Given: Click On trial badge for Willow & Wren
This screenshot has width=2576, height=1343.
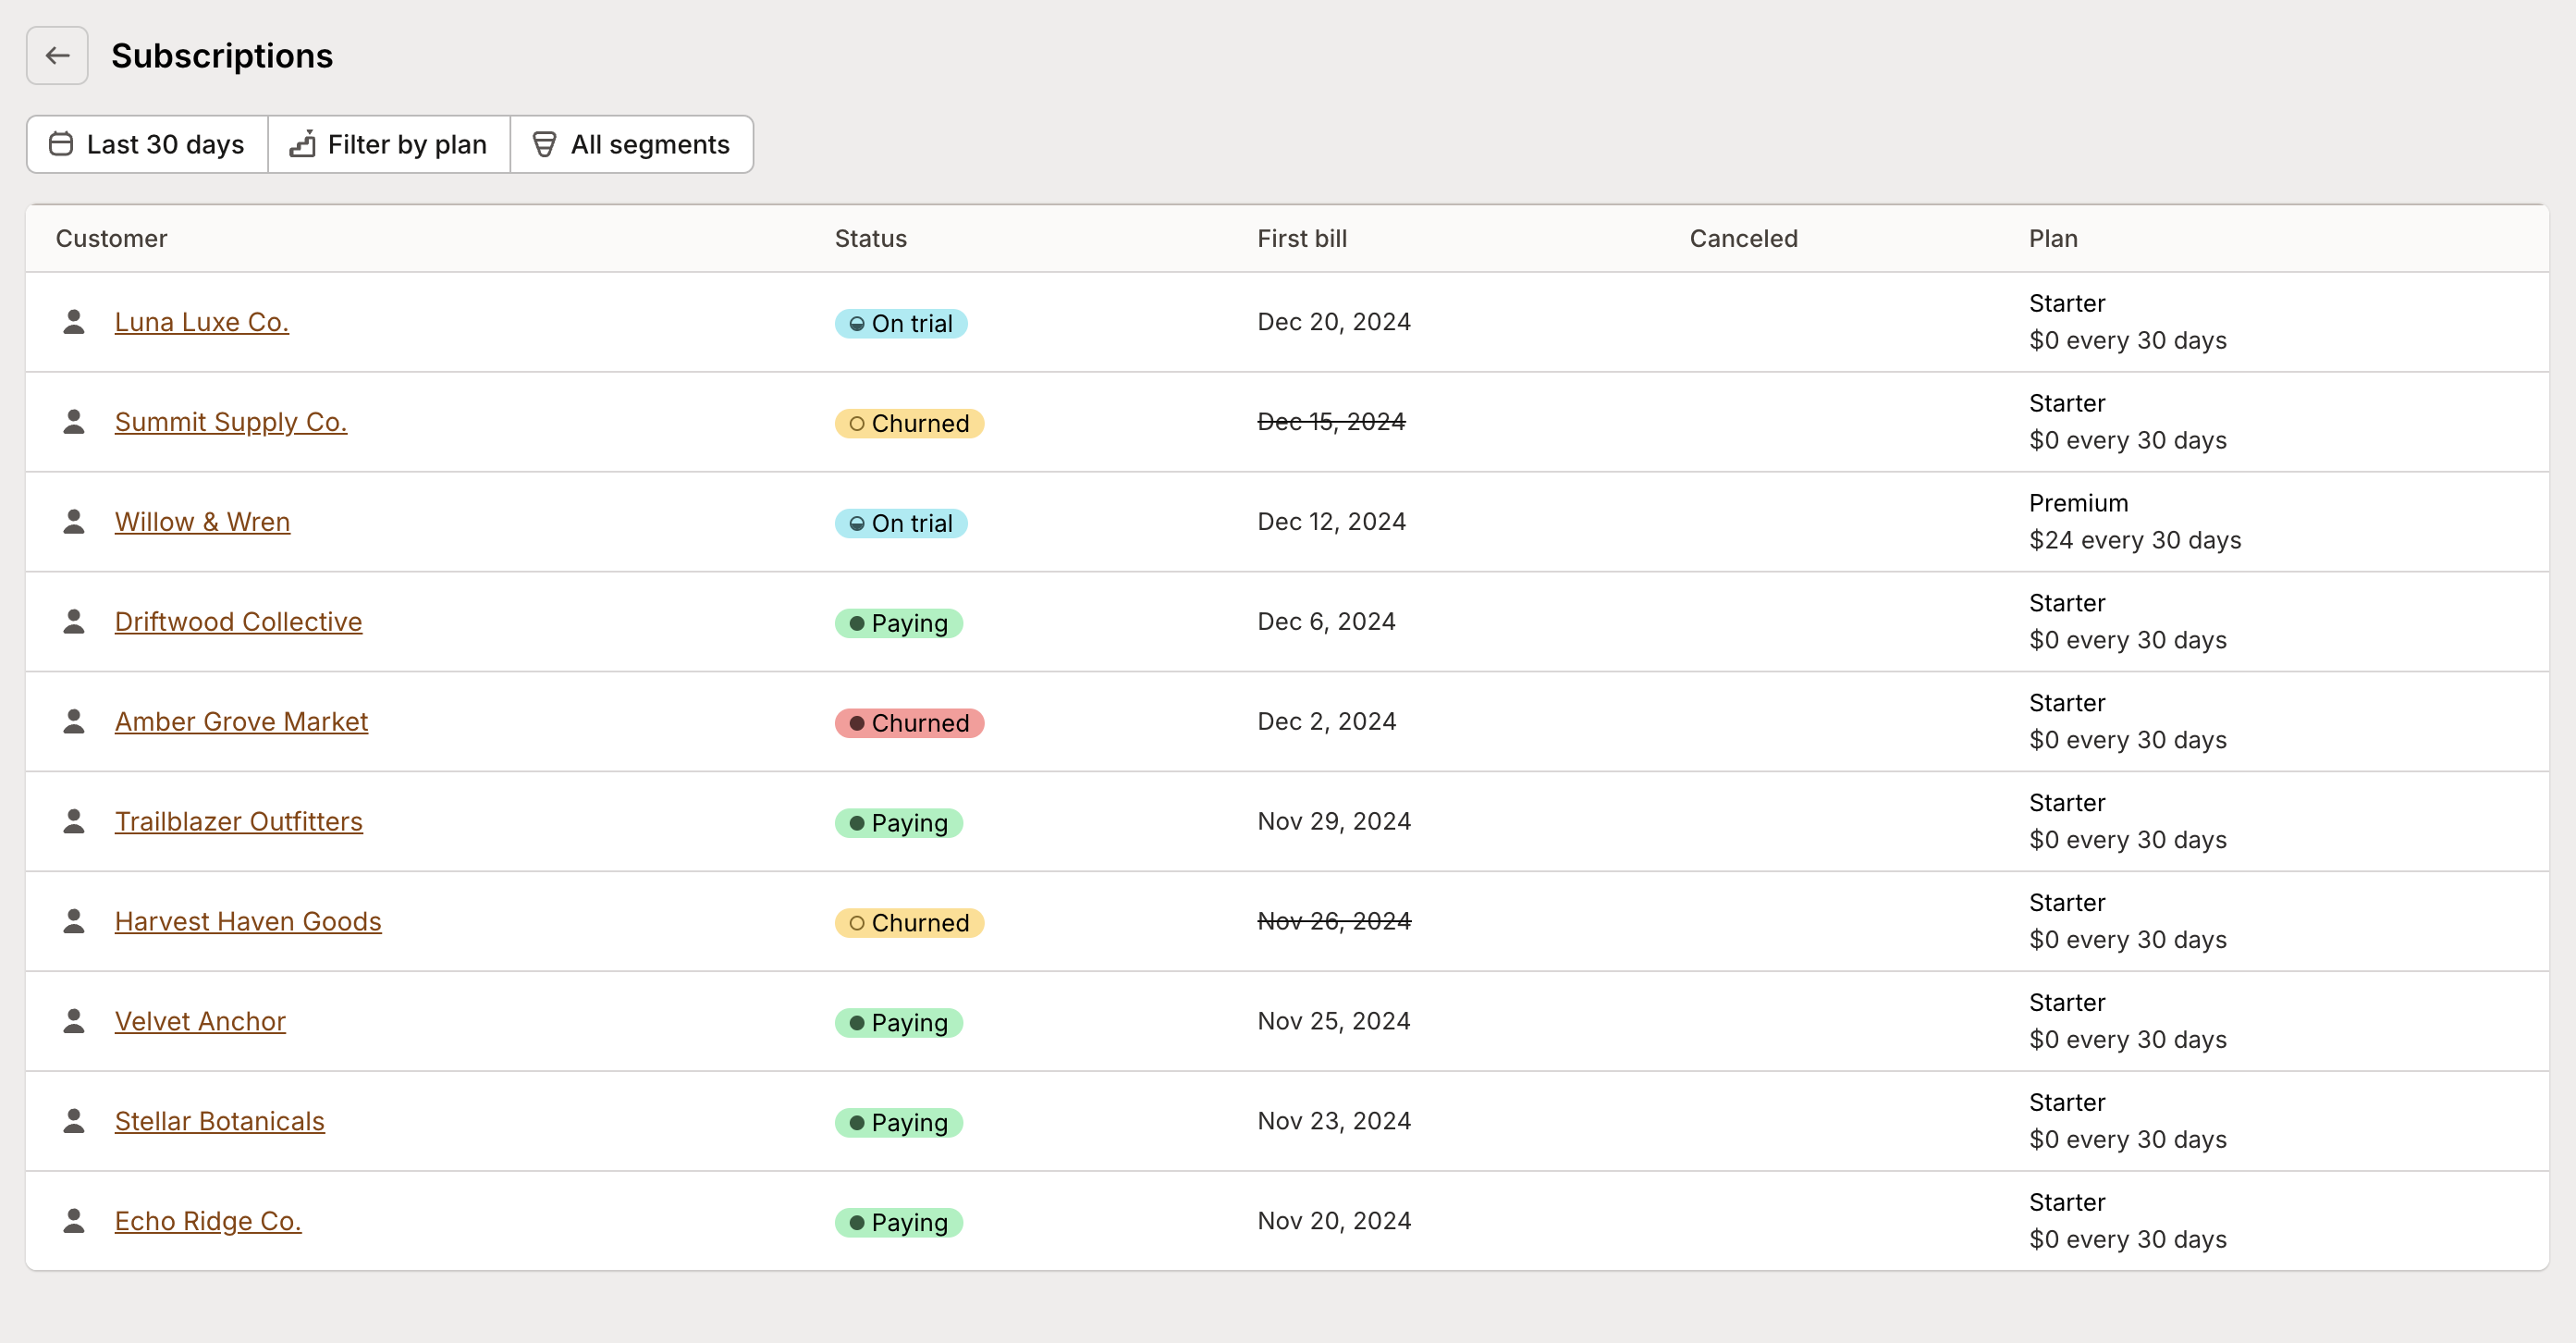Looking at the screenshot, I should (x=900, y=523).
